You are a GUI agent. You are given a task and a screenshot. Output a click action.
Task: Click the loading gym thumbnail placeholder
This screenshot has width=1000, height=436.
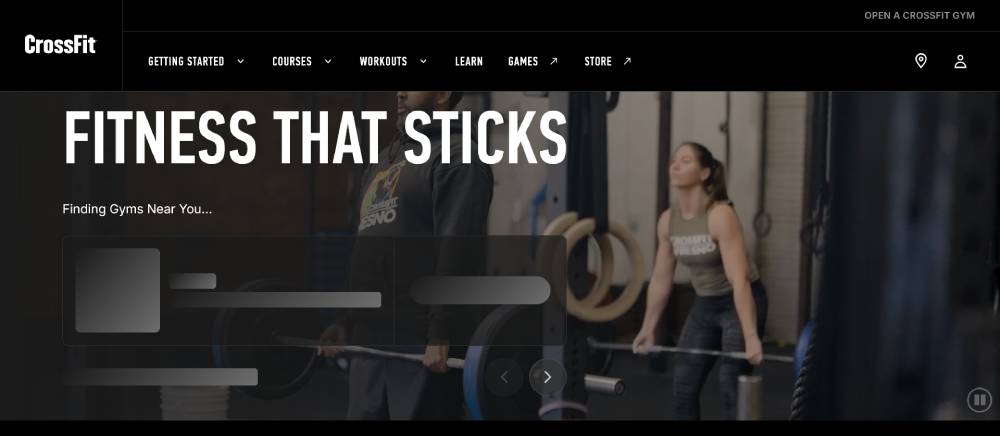tap(118, 290)
